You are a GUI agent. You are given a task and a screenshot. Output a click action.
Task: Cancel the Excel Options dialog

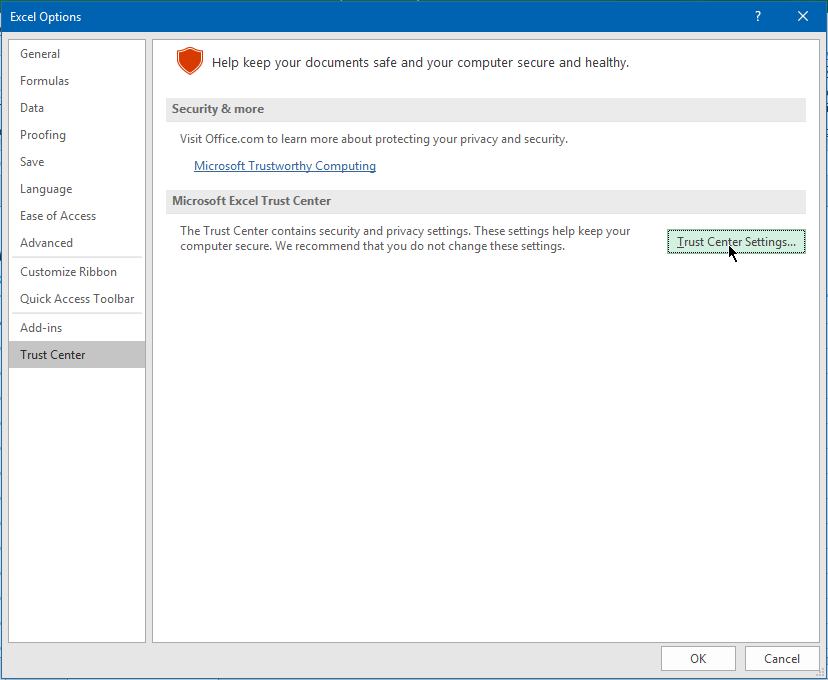(782, 658)
